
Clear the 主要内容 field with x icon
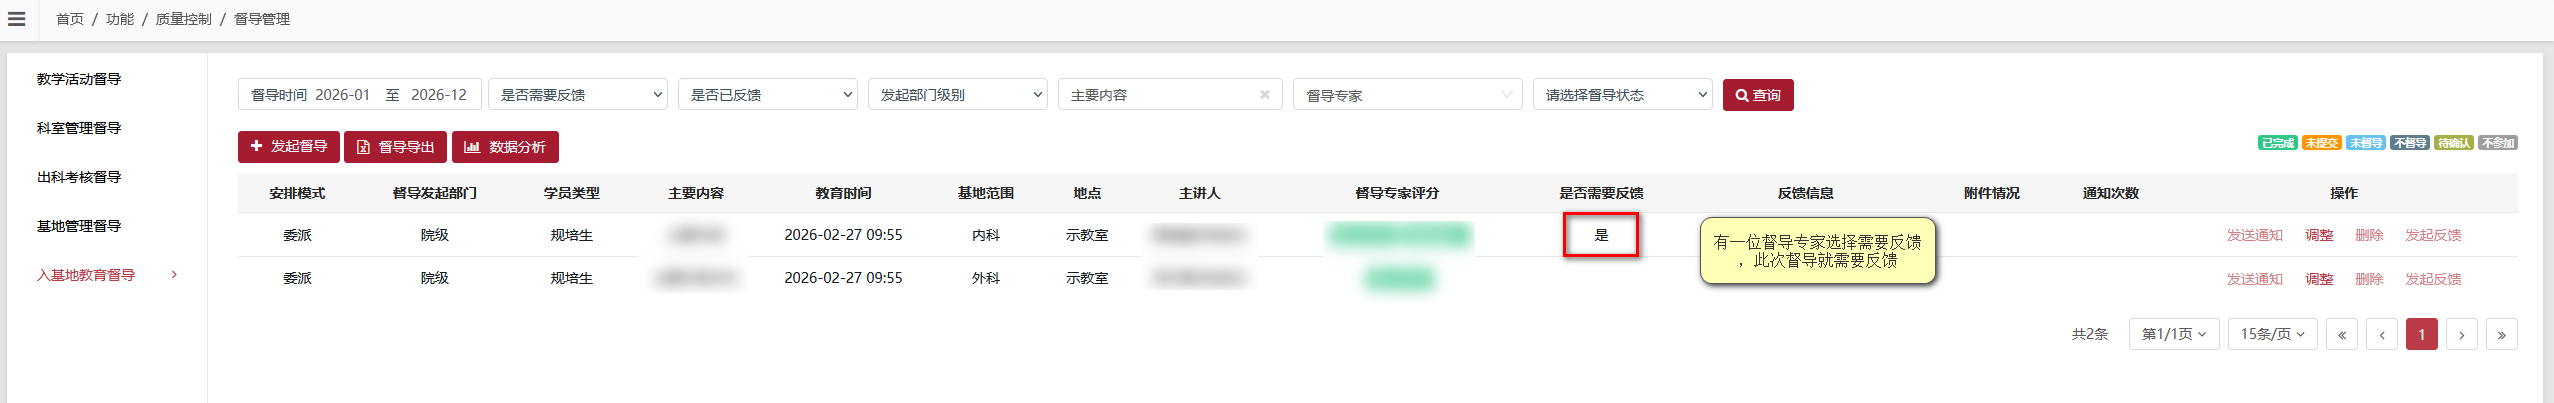click(x=1265, y=95)
